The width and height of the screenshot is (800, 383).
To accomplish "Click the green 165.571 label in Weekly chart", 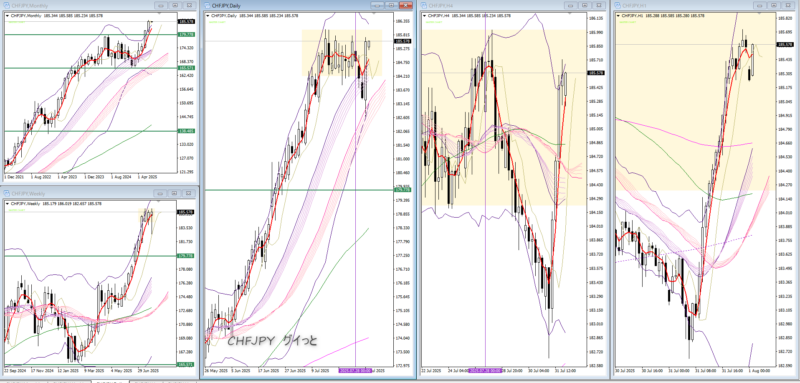I will (186, 365).
